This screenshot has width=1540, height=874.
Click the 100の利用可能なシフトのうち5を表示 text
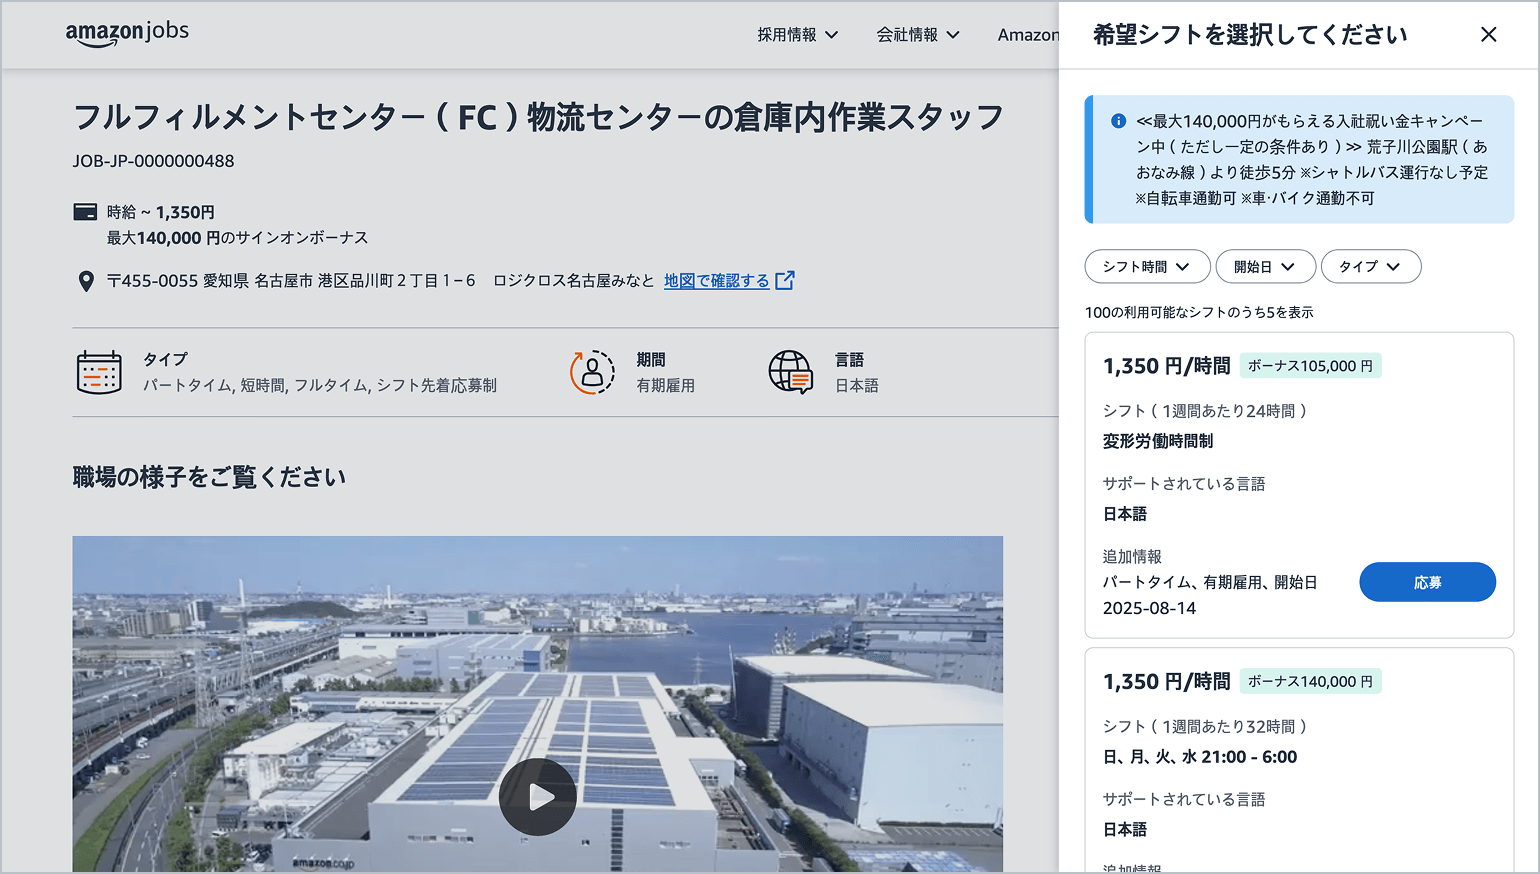pyautogui.click(x=1199, y=312)
